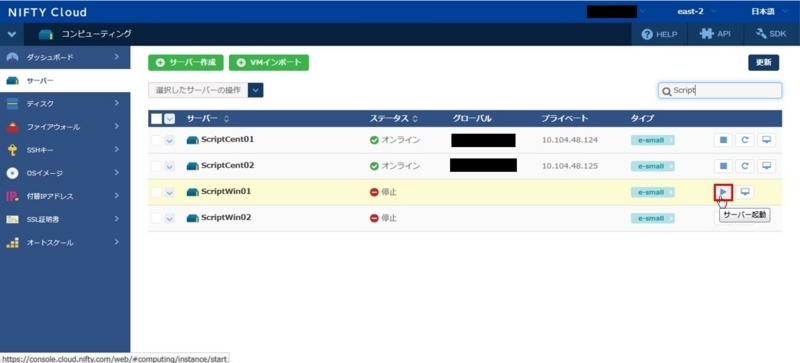This screenshot has width=800, height=363.
Task: Click e-small type badge for ScriptWin01
Action: 653,192
